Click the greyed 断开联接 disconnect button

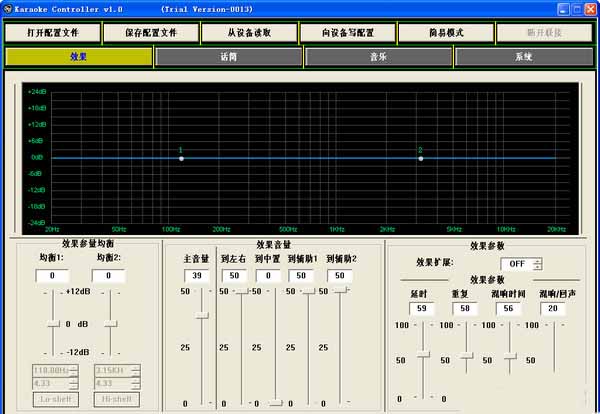click(544, 33)
